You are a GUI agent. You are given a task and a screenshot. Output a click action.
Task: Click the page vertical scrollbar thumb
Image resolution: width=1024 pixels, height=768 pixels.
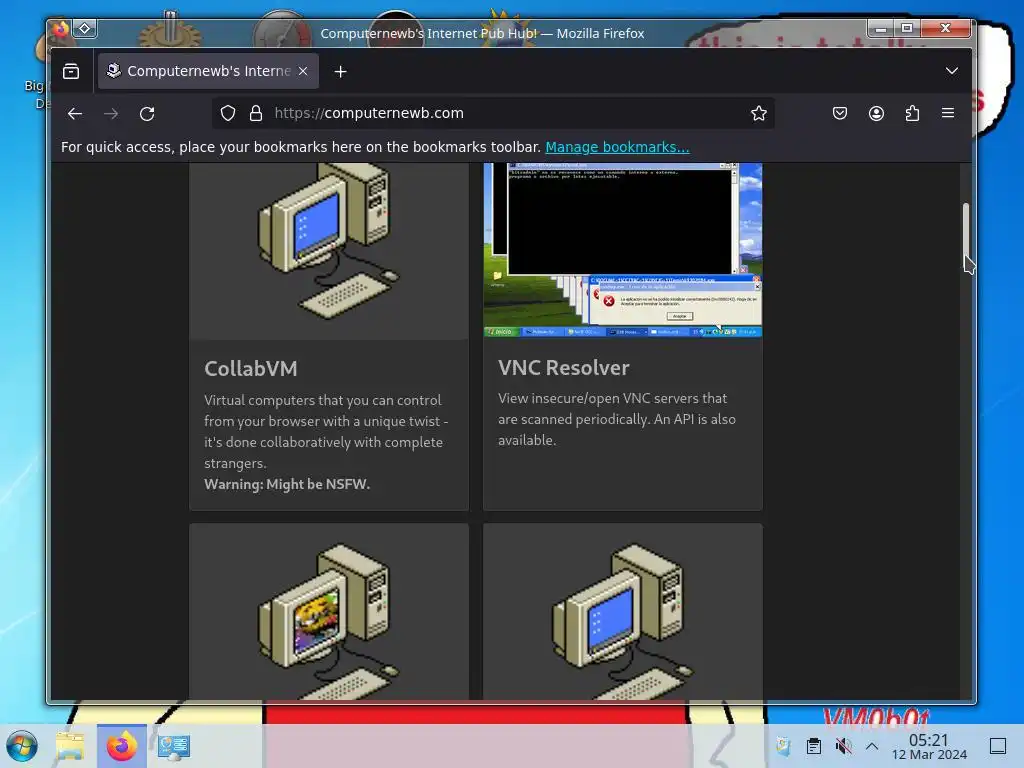coord(966,235)
